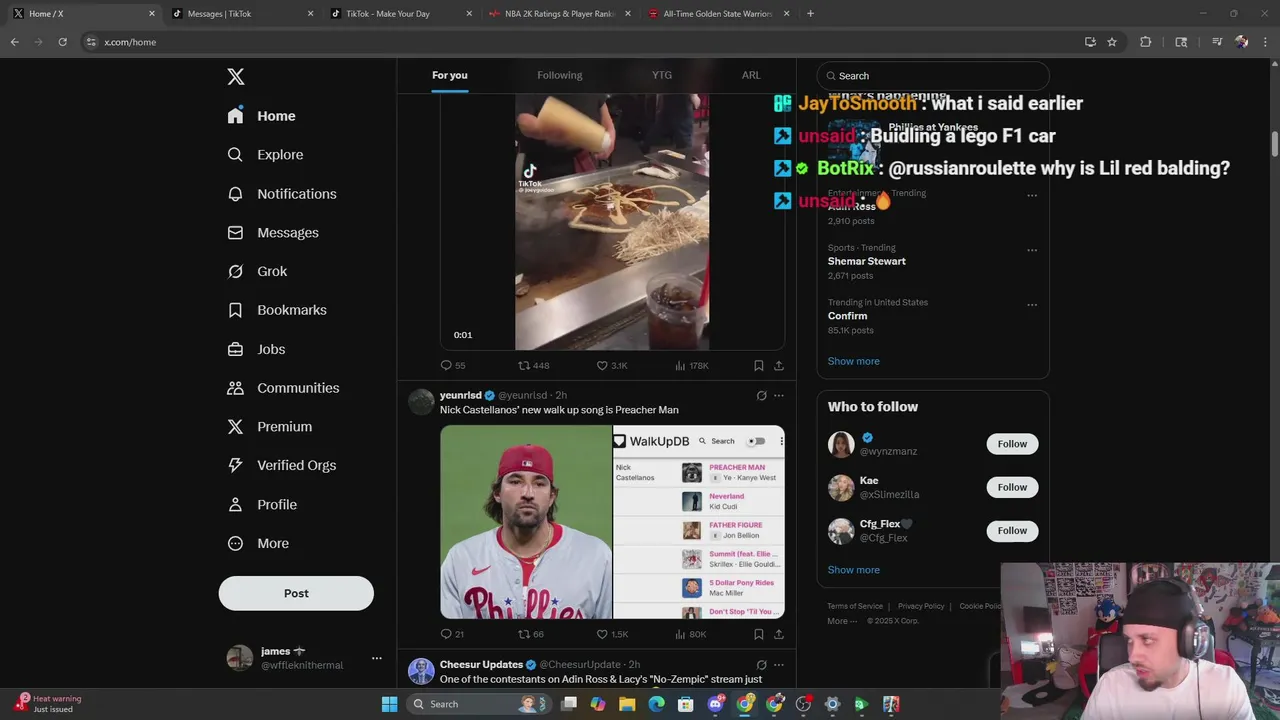
Task: Click the Profile person icon
Action: (235, 505)
